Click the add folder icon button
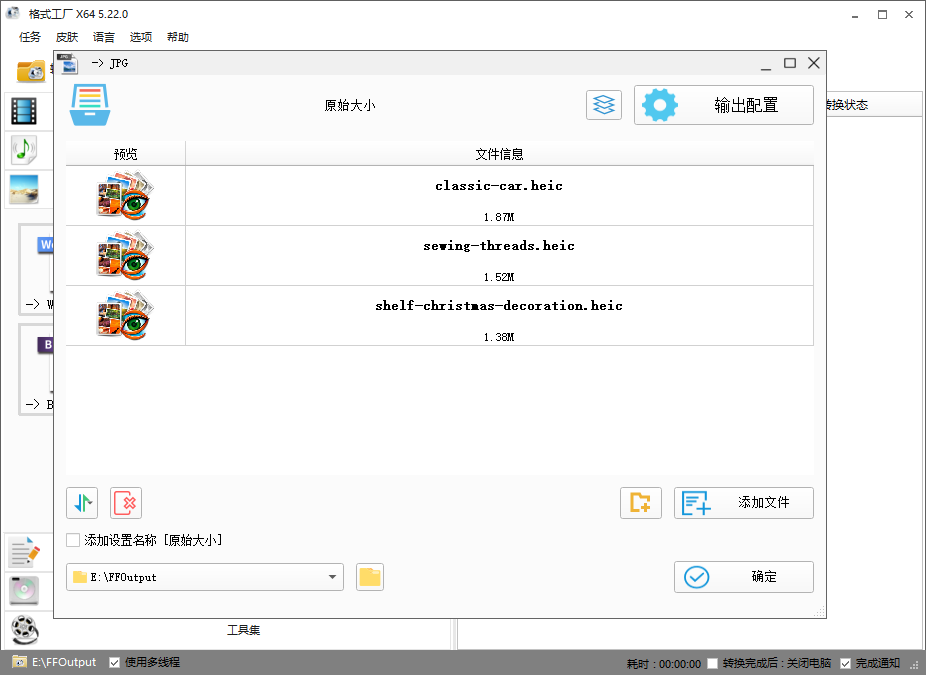Screen dimensions: 926x675 coord(641,503)
